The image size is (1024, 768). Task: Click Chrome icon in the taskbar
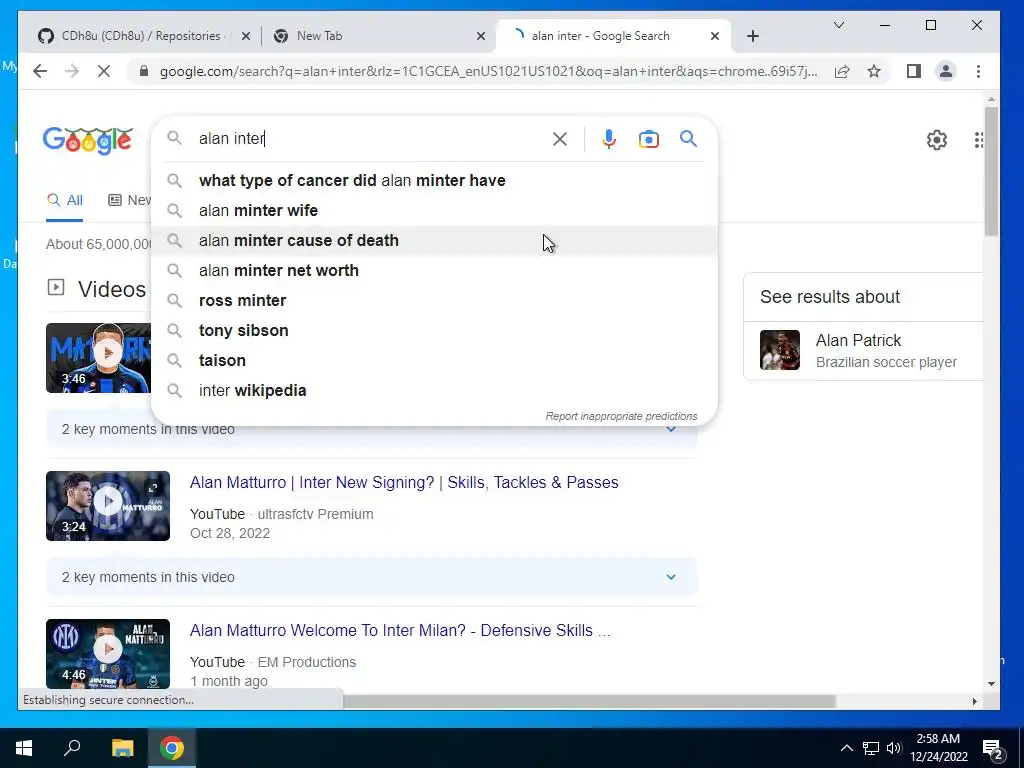pyautogui.click(x=172, y=748)
